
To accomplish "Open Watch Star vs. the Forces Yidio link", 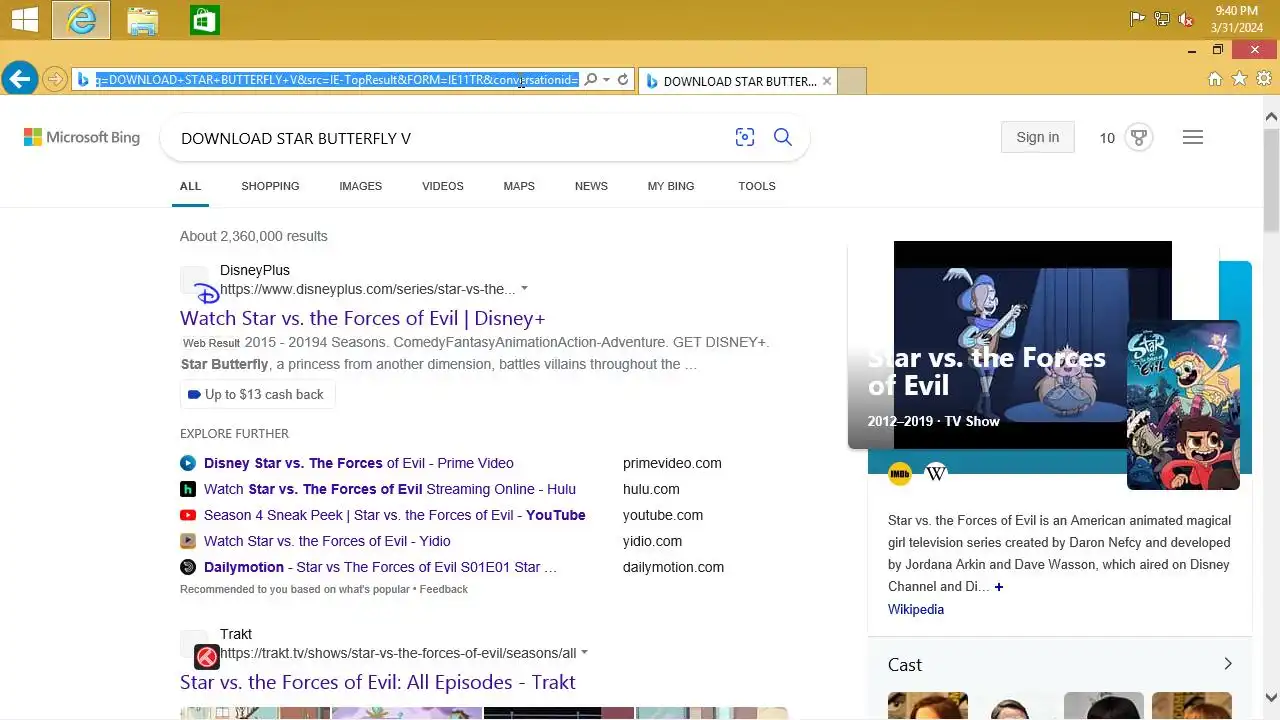I will [327, 541].
